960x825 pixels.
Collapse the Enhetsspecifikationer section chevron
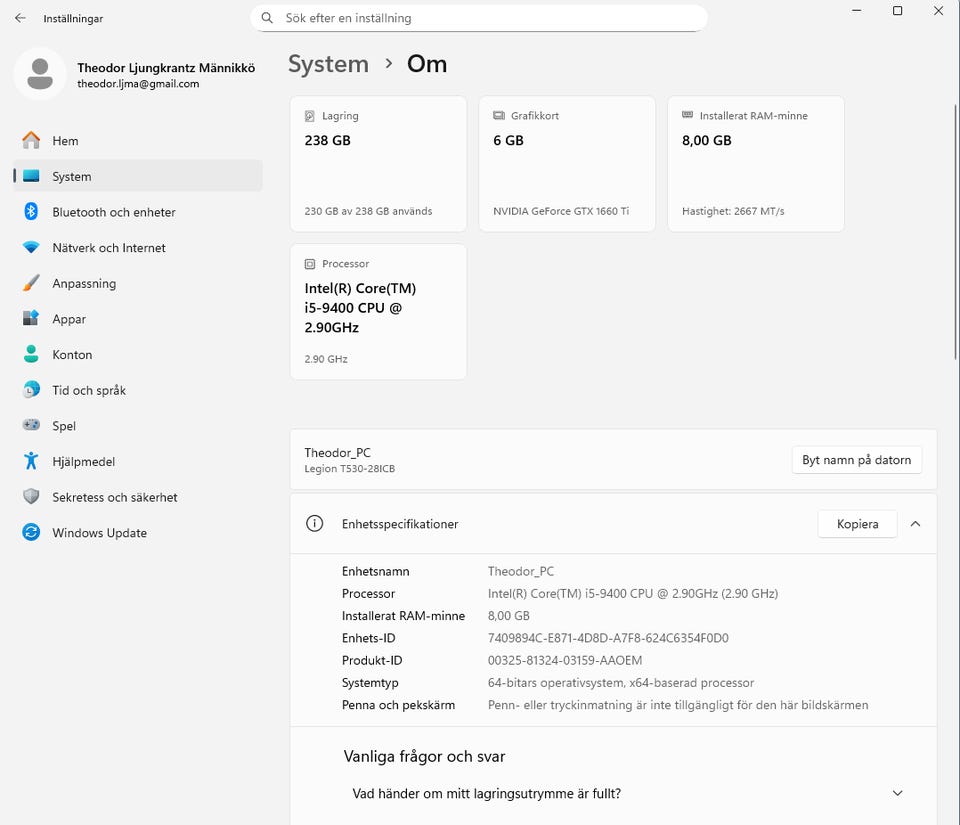(x=915, y=524)
